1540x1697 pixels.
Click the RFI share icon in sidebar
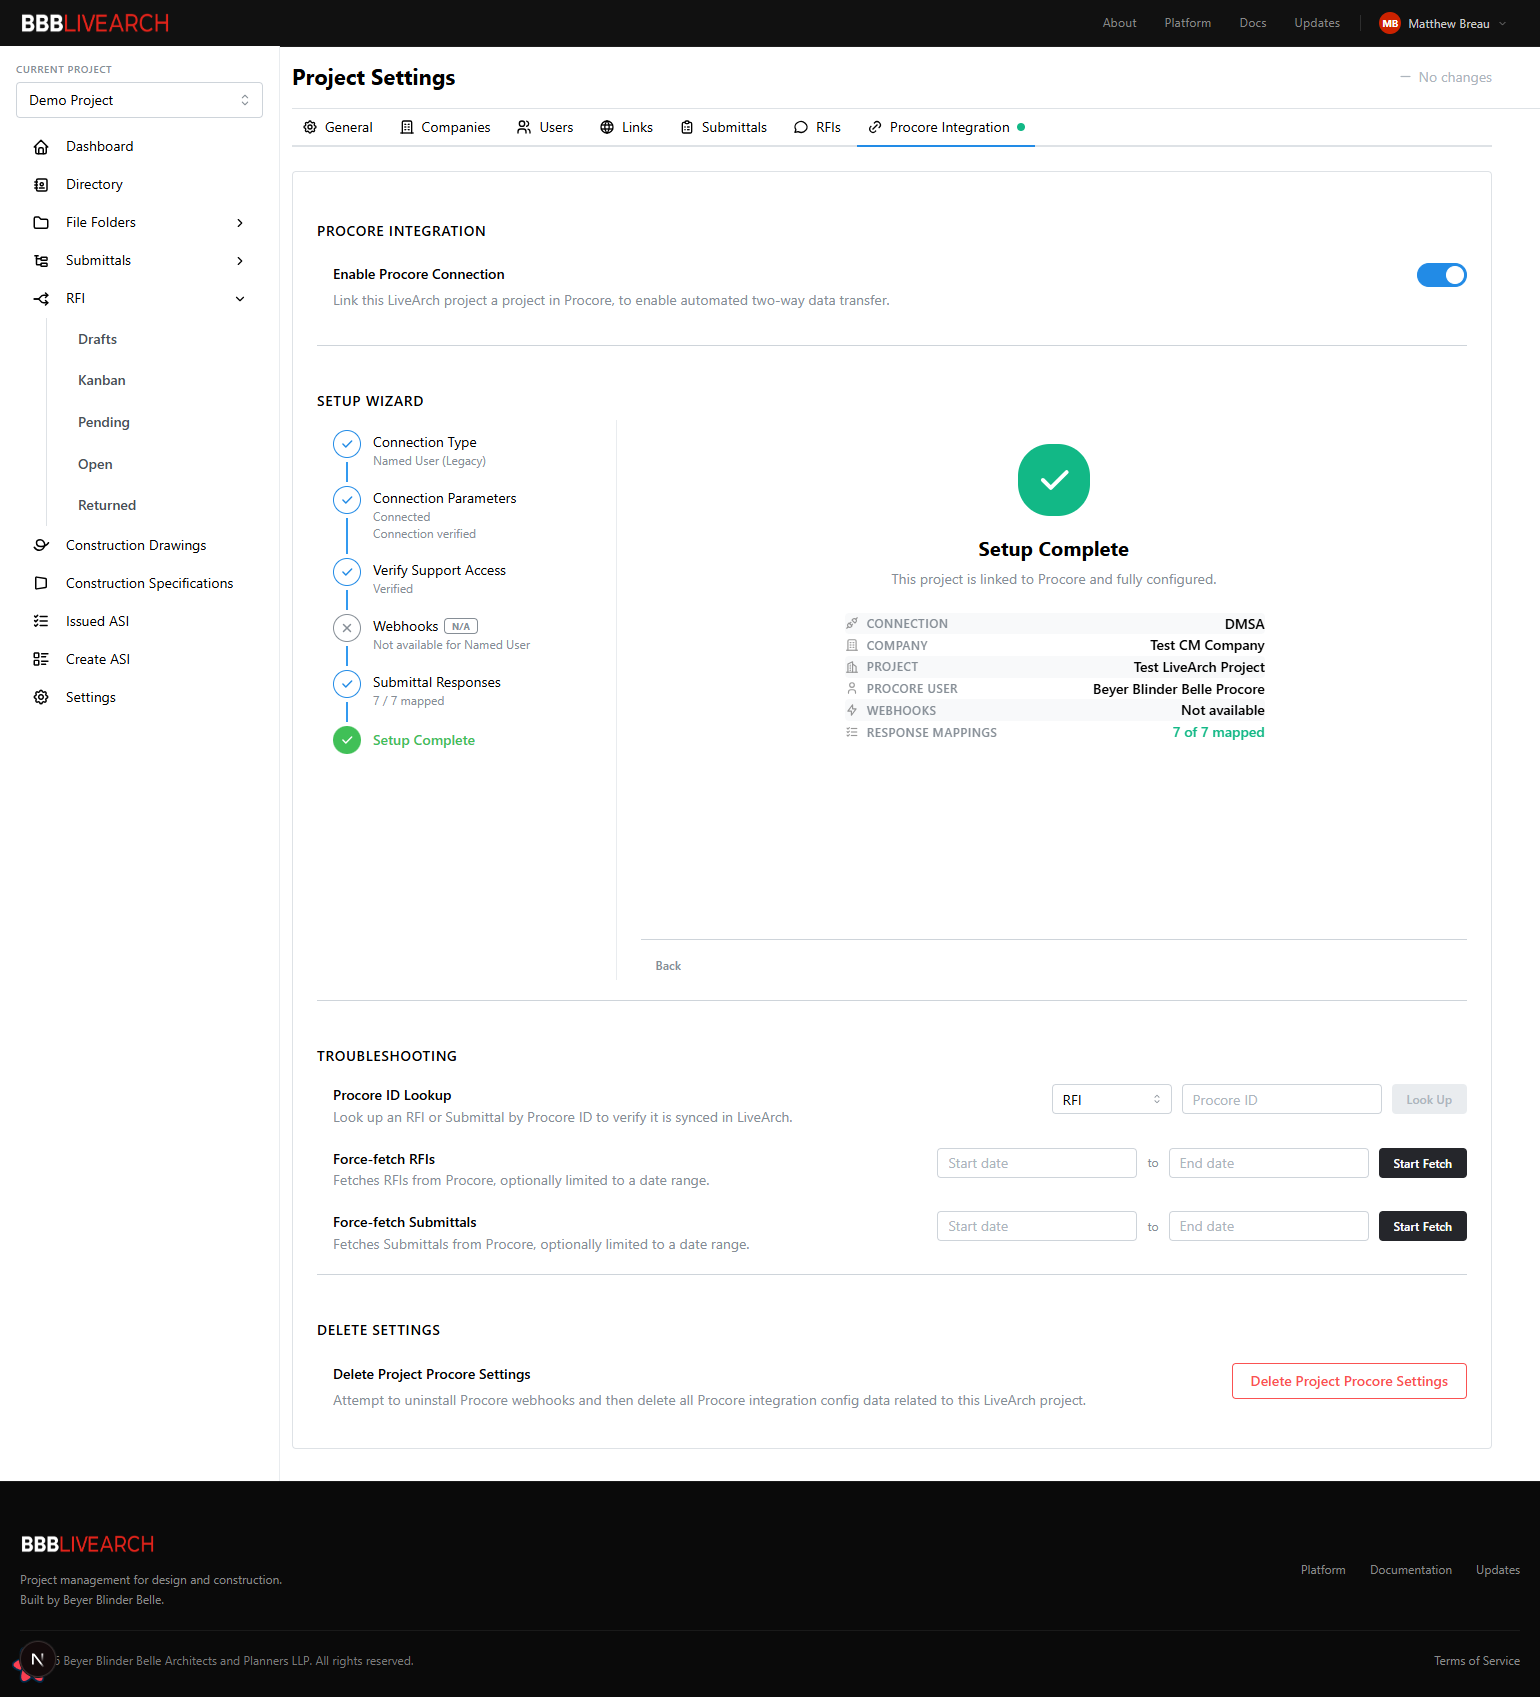[x=41, y=299]
